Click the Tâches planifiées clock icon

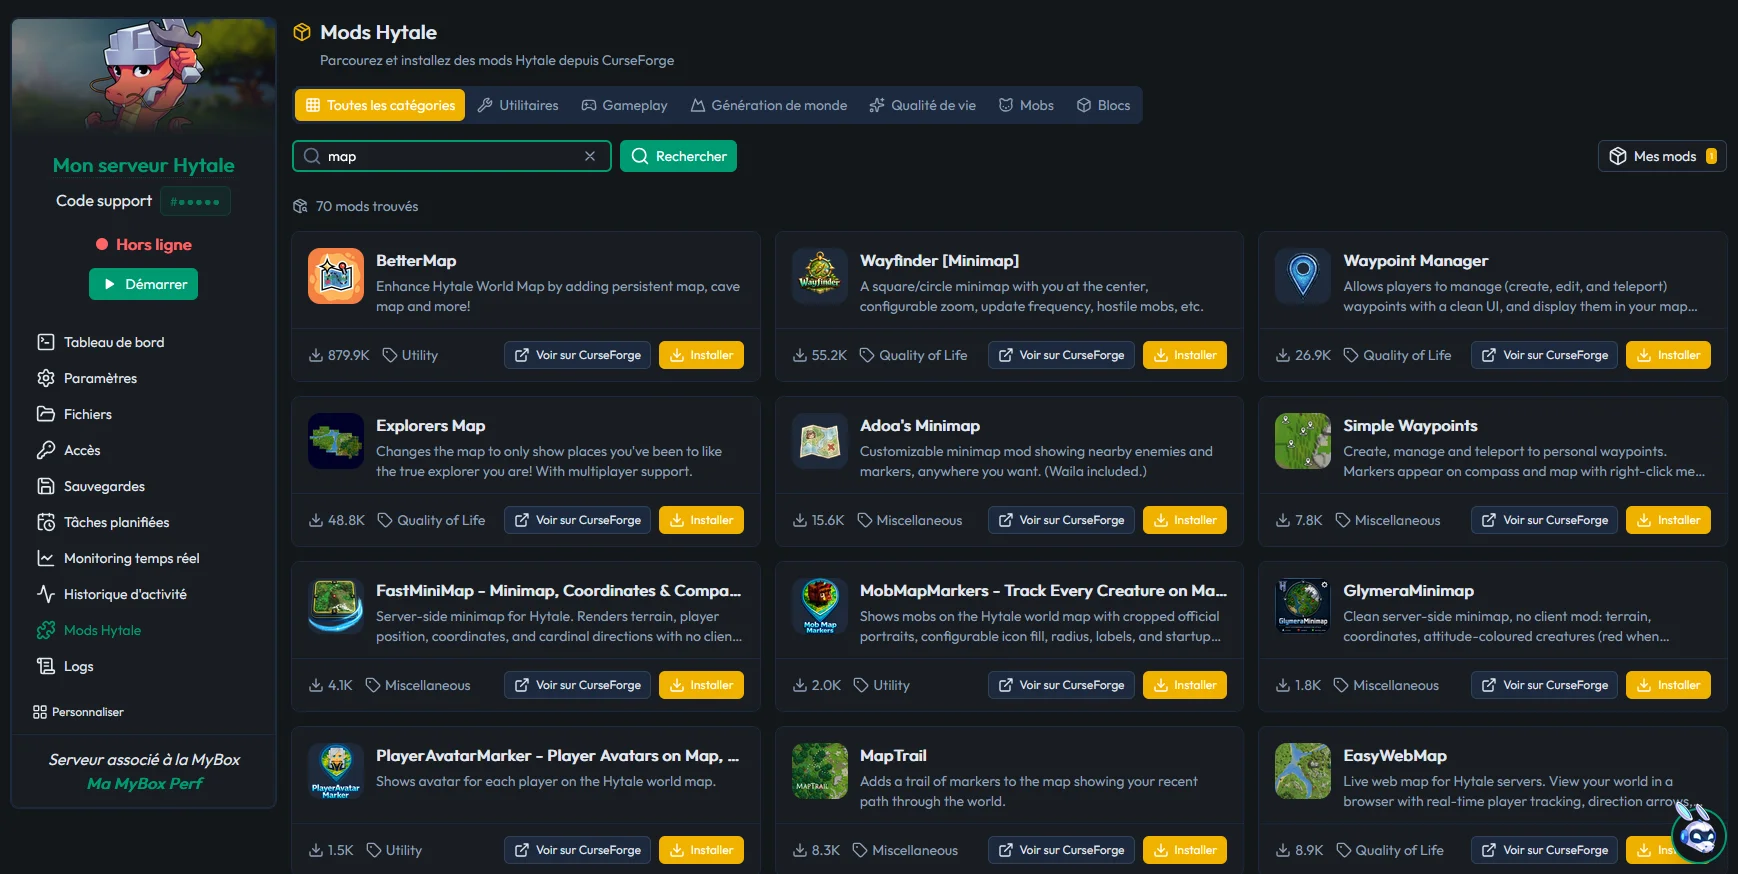point(46,522)
